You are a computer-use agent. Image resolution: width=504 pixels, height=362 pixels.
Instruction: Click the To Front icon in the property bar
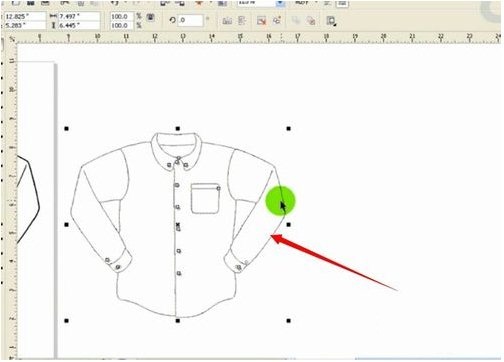tap(296, 21)
